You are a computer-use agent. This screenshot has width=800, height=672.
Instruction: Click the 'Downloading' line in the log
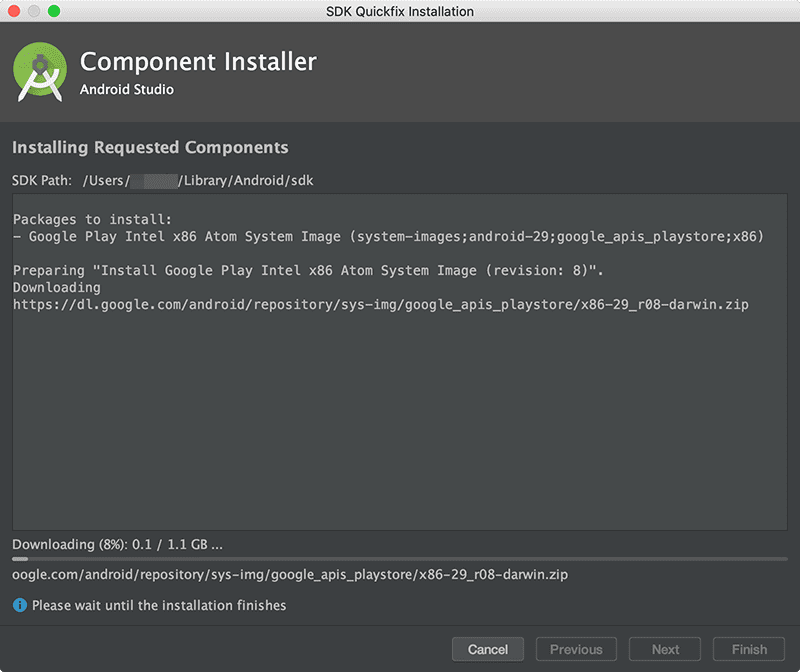[57, 287]
